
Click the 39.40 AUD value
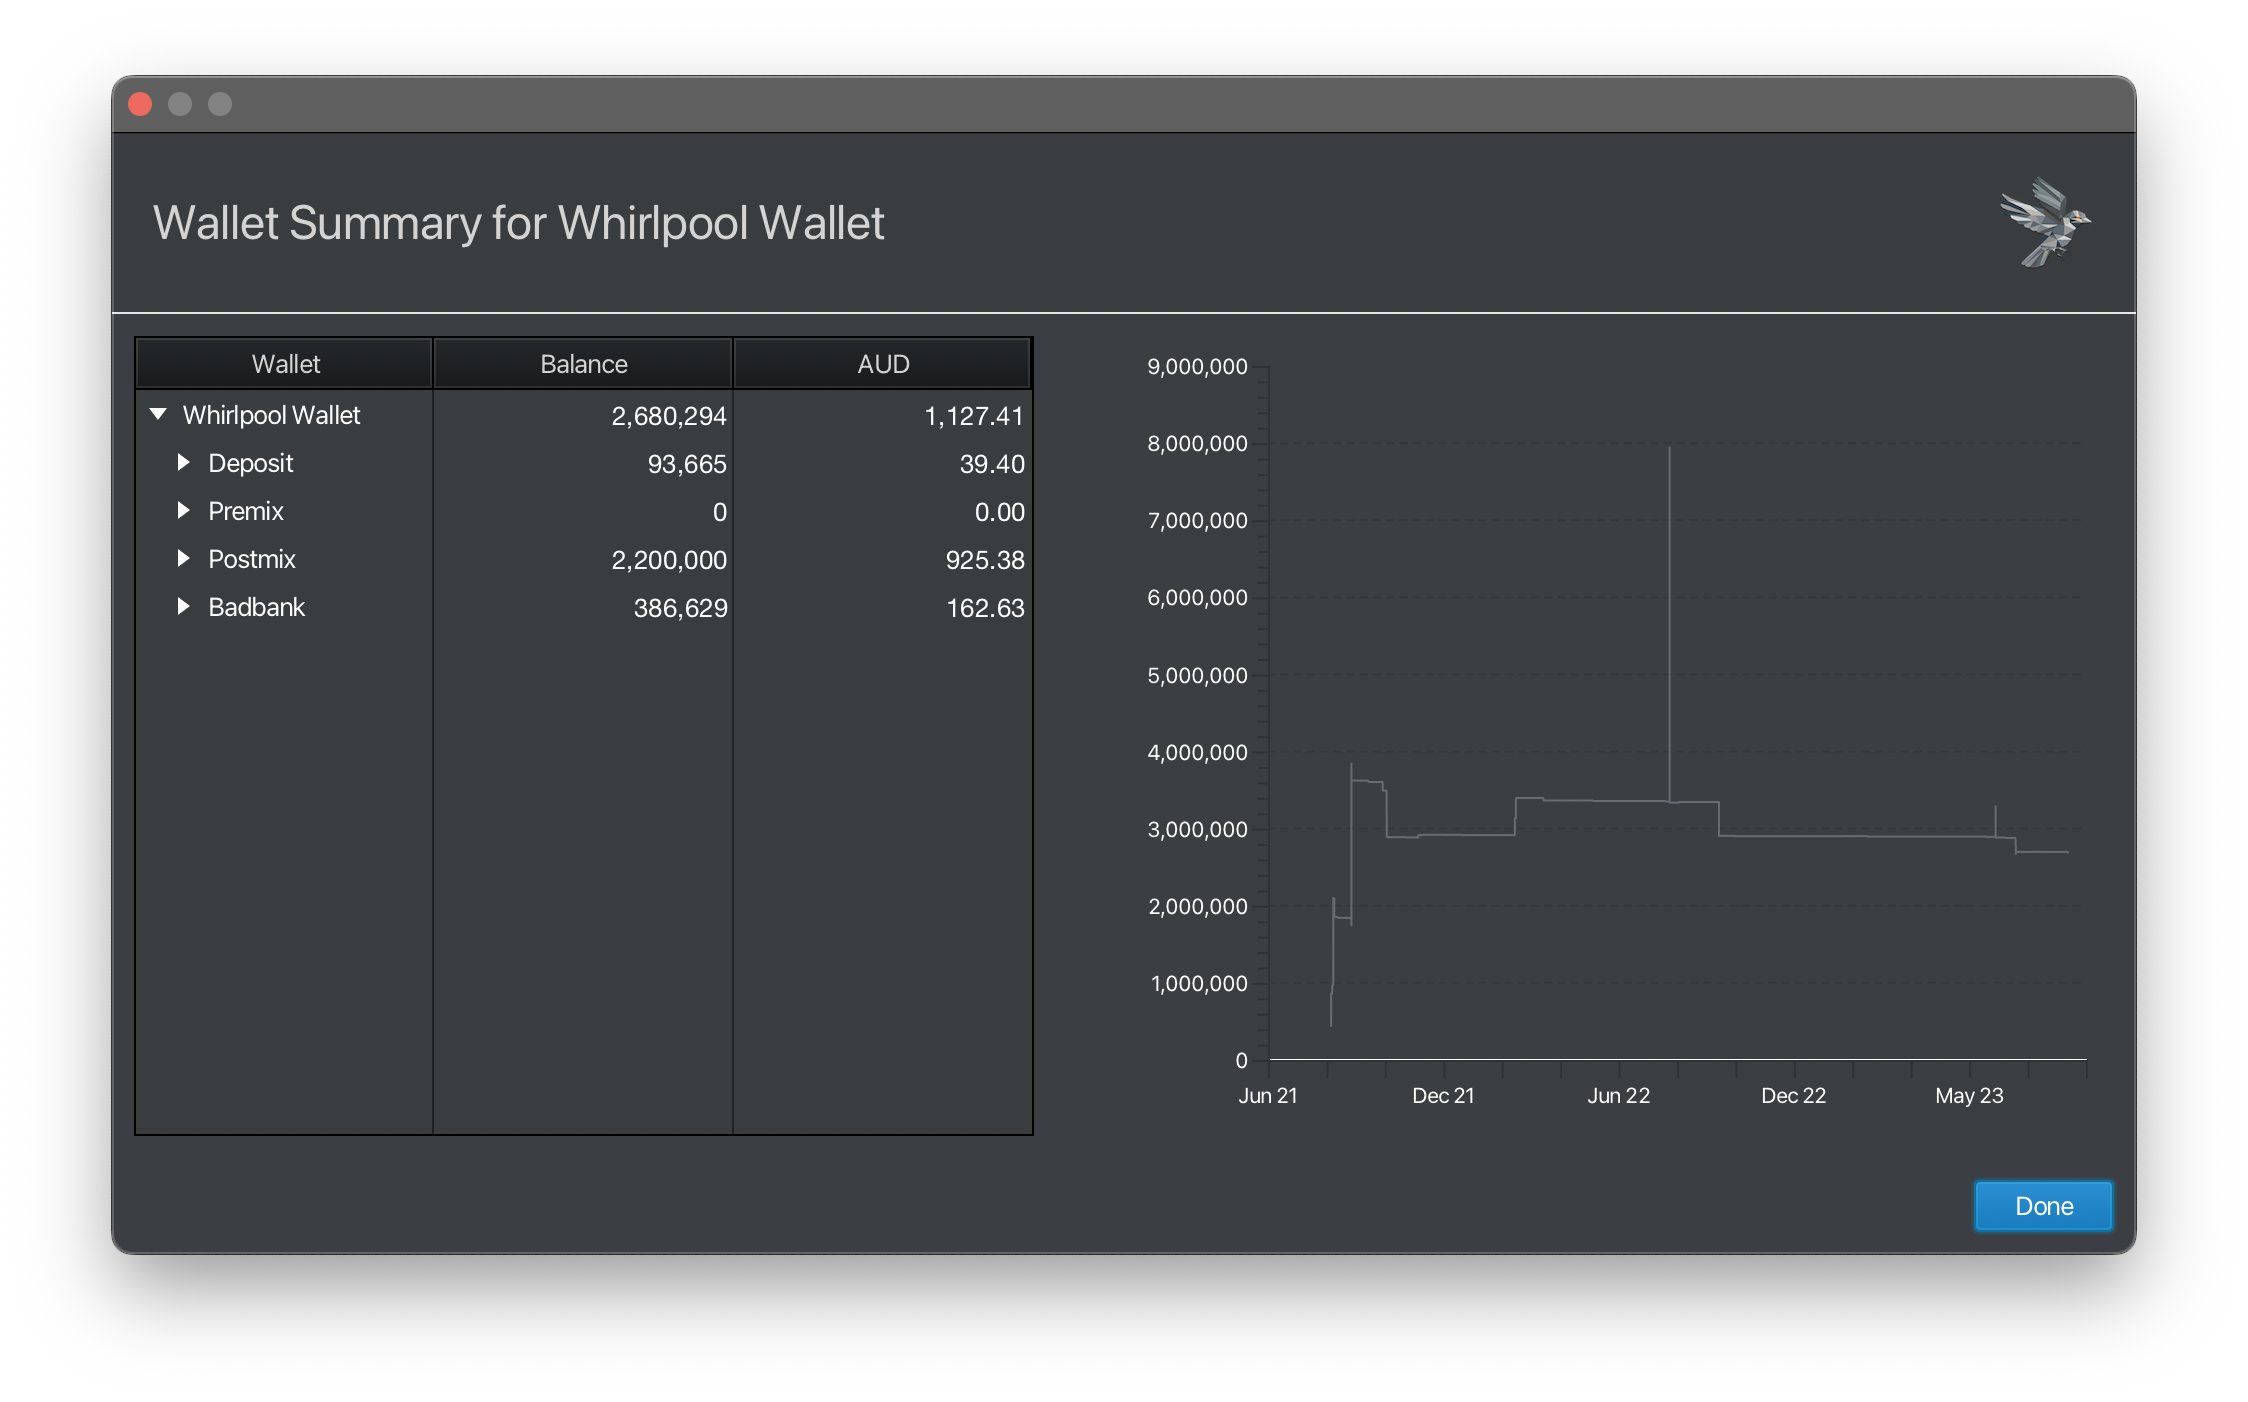click(x=992, y=464)
